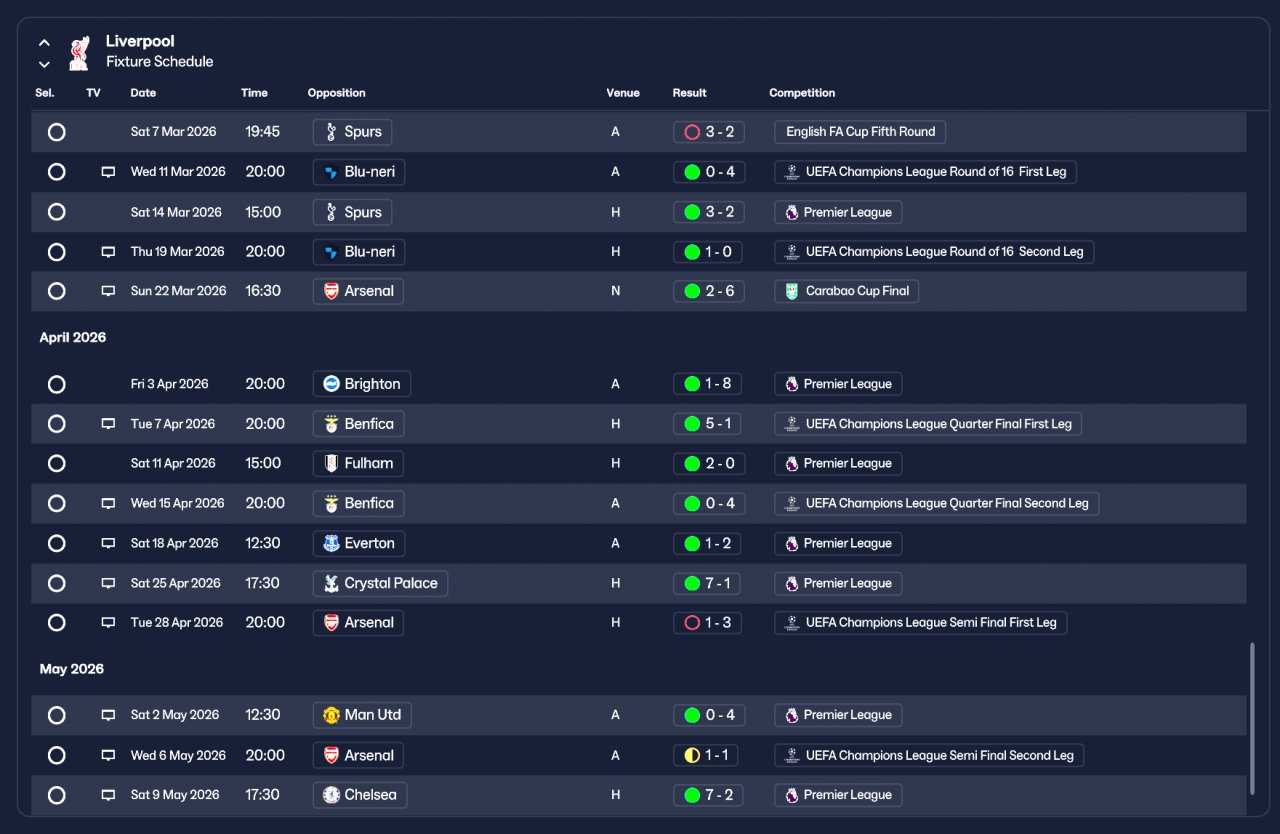The height and width of the screenshot is (834, 1280).
Task: Select the radio button for the Sat 2 May Man Utd match
Action: (x=57, y=715)
